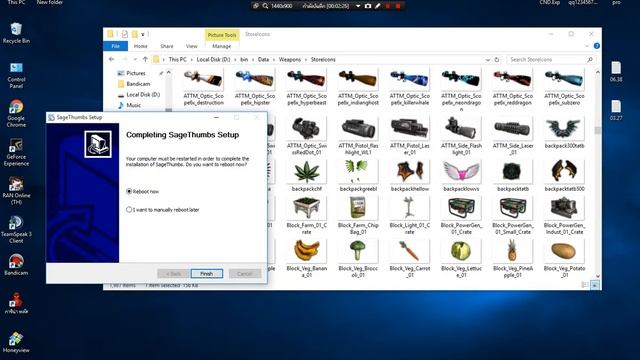Choose the Reboot now option
The height and width of the screenshot is (360, 640).
[142, 191]
